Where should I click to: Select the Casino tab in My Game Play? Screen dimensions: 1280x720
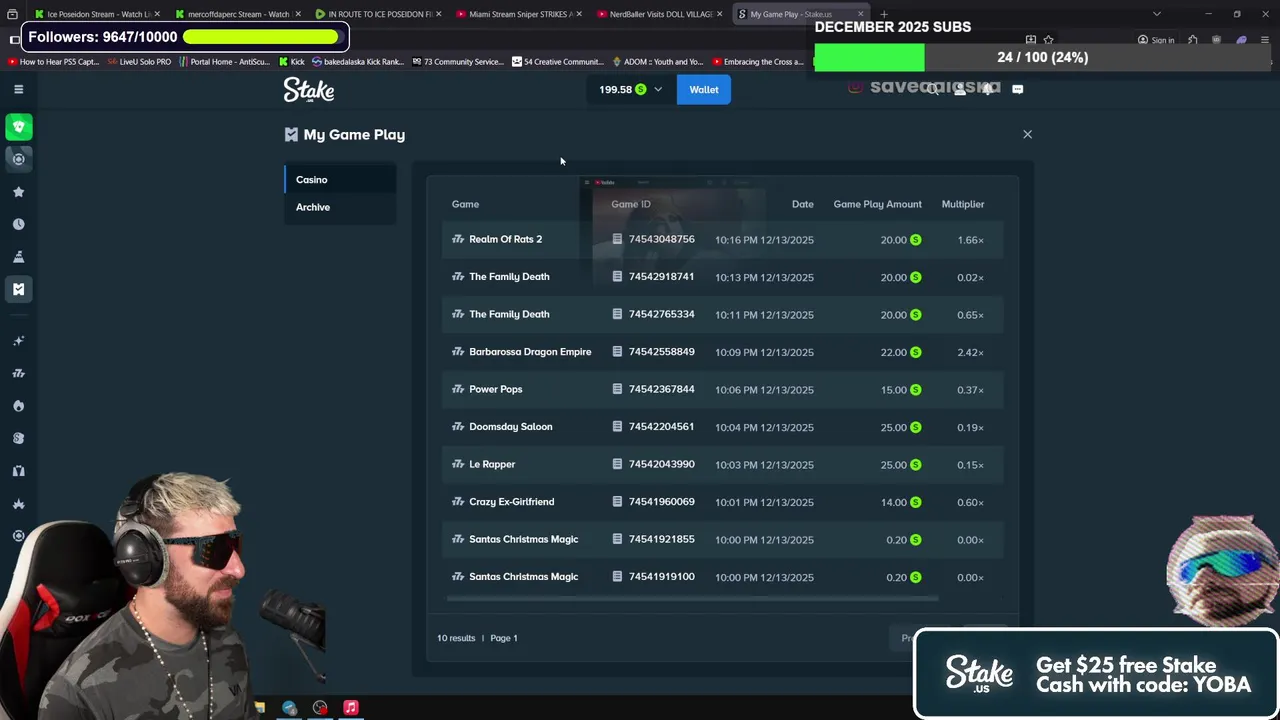[340, 180]
